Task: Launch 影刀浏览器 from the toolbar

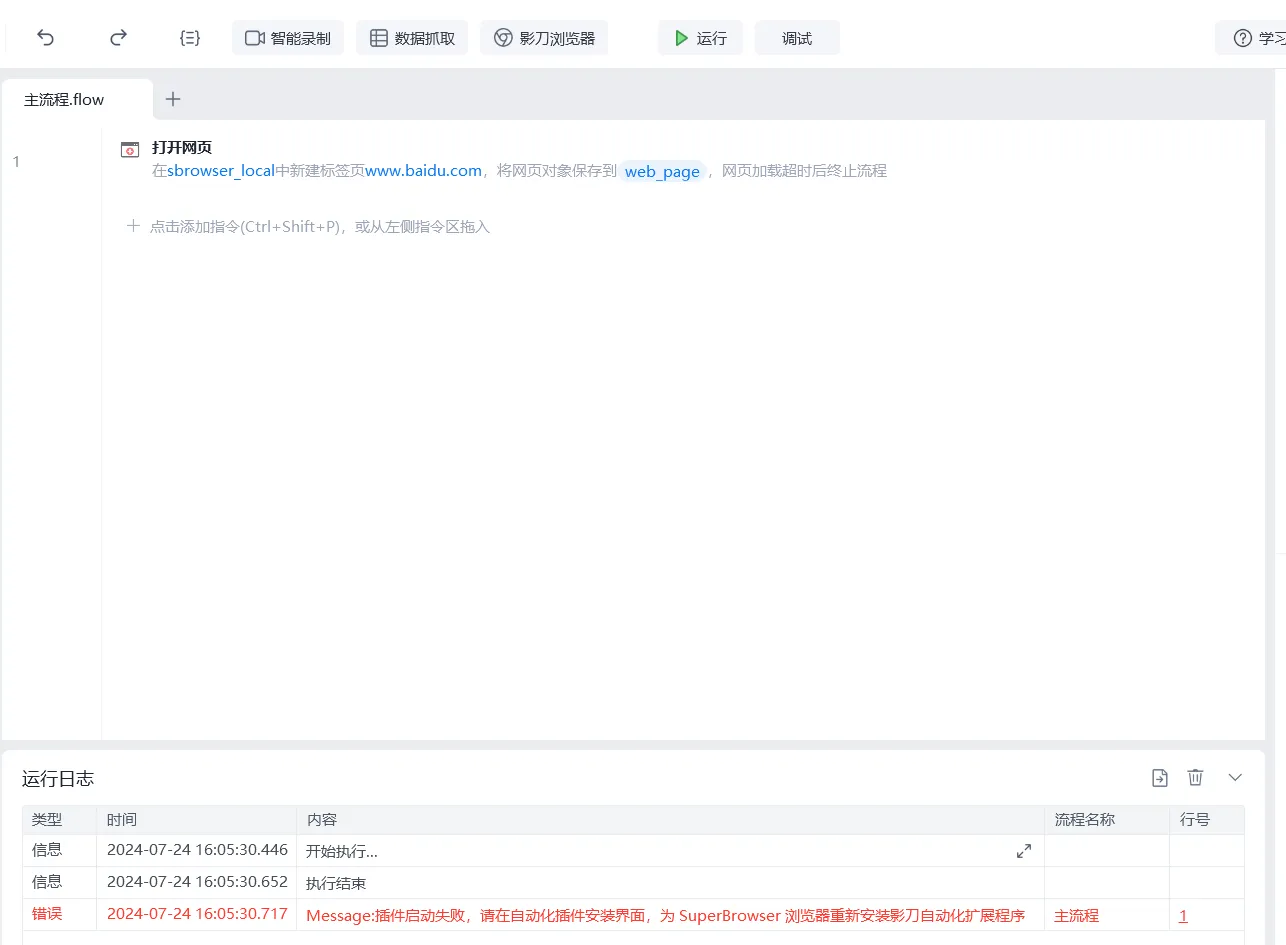Action: (544, 38)
